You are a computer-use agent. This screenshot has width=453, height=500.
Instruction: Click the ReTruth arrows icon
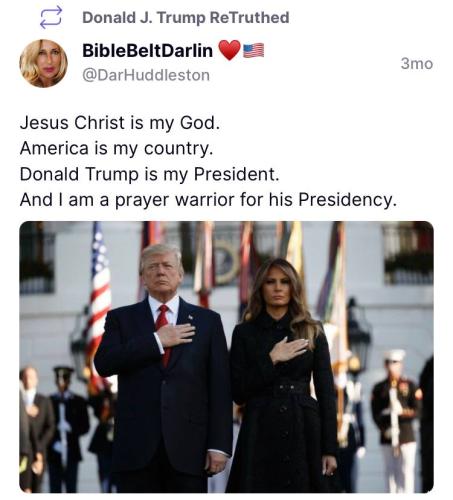point(51,17)
